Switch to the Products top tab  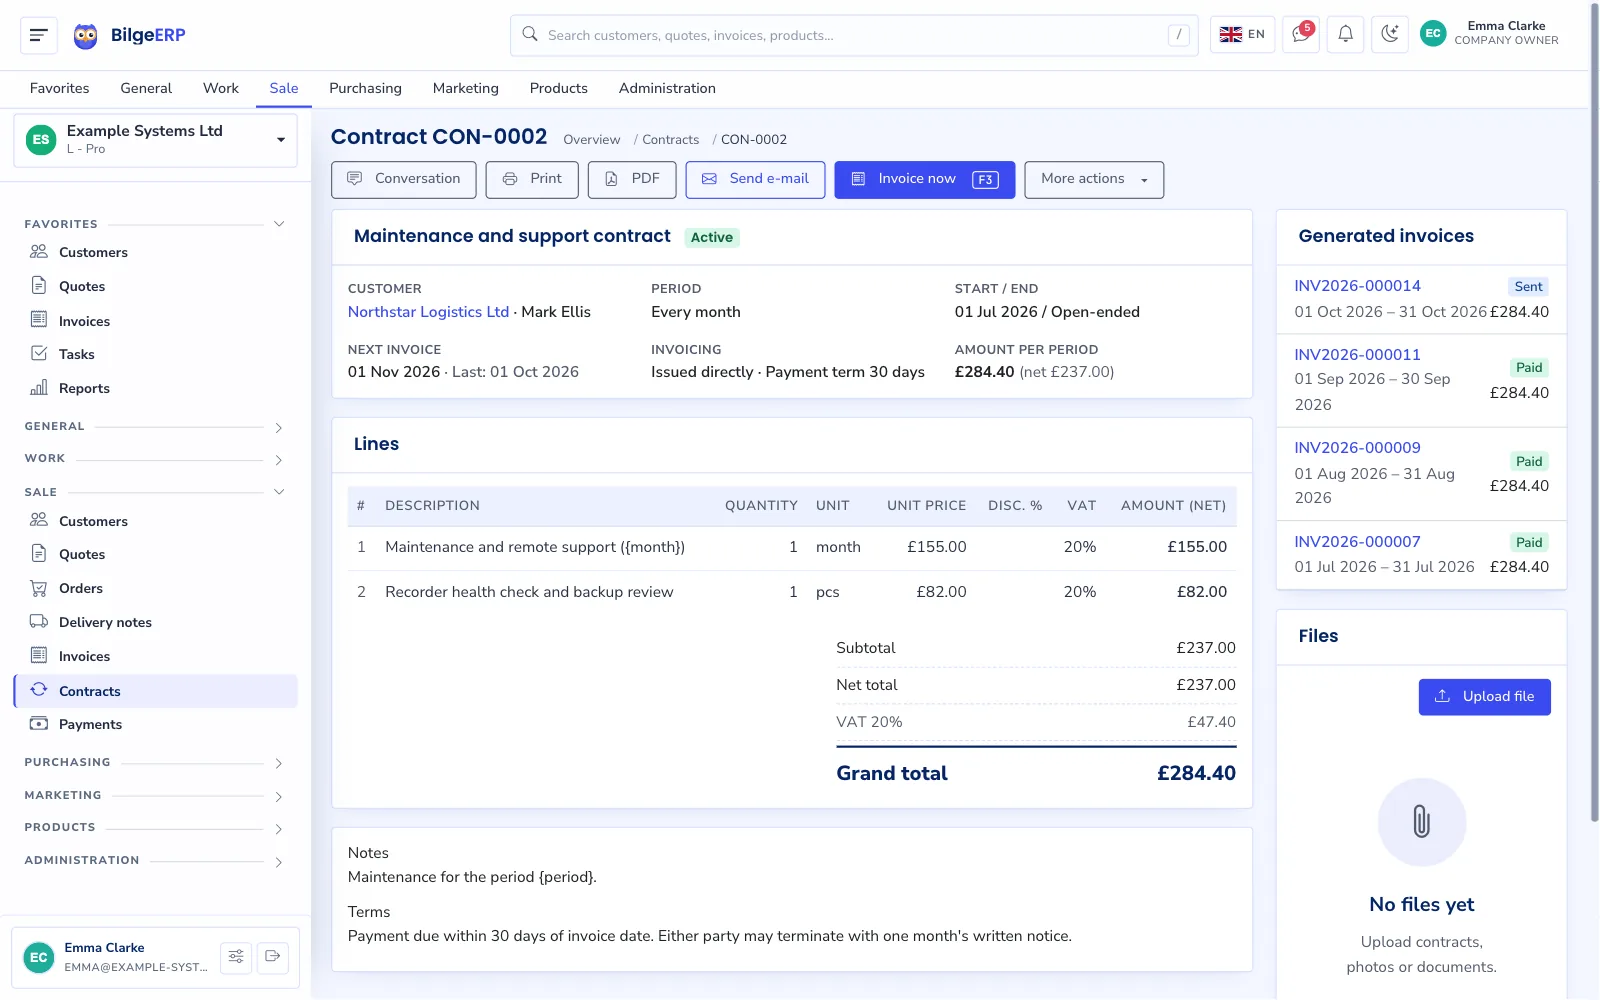point(558,88)
